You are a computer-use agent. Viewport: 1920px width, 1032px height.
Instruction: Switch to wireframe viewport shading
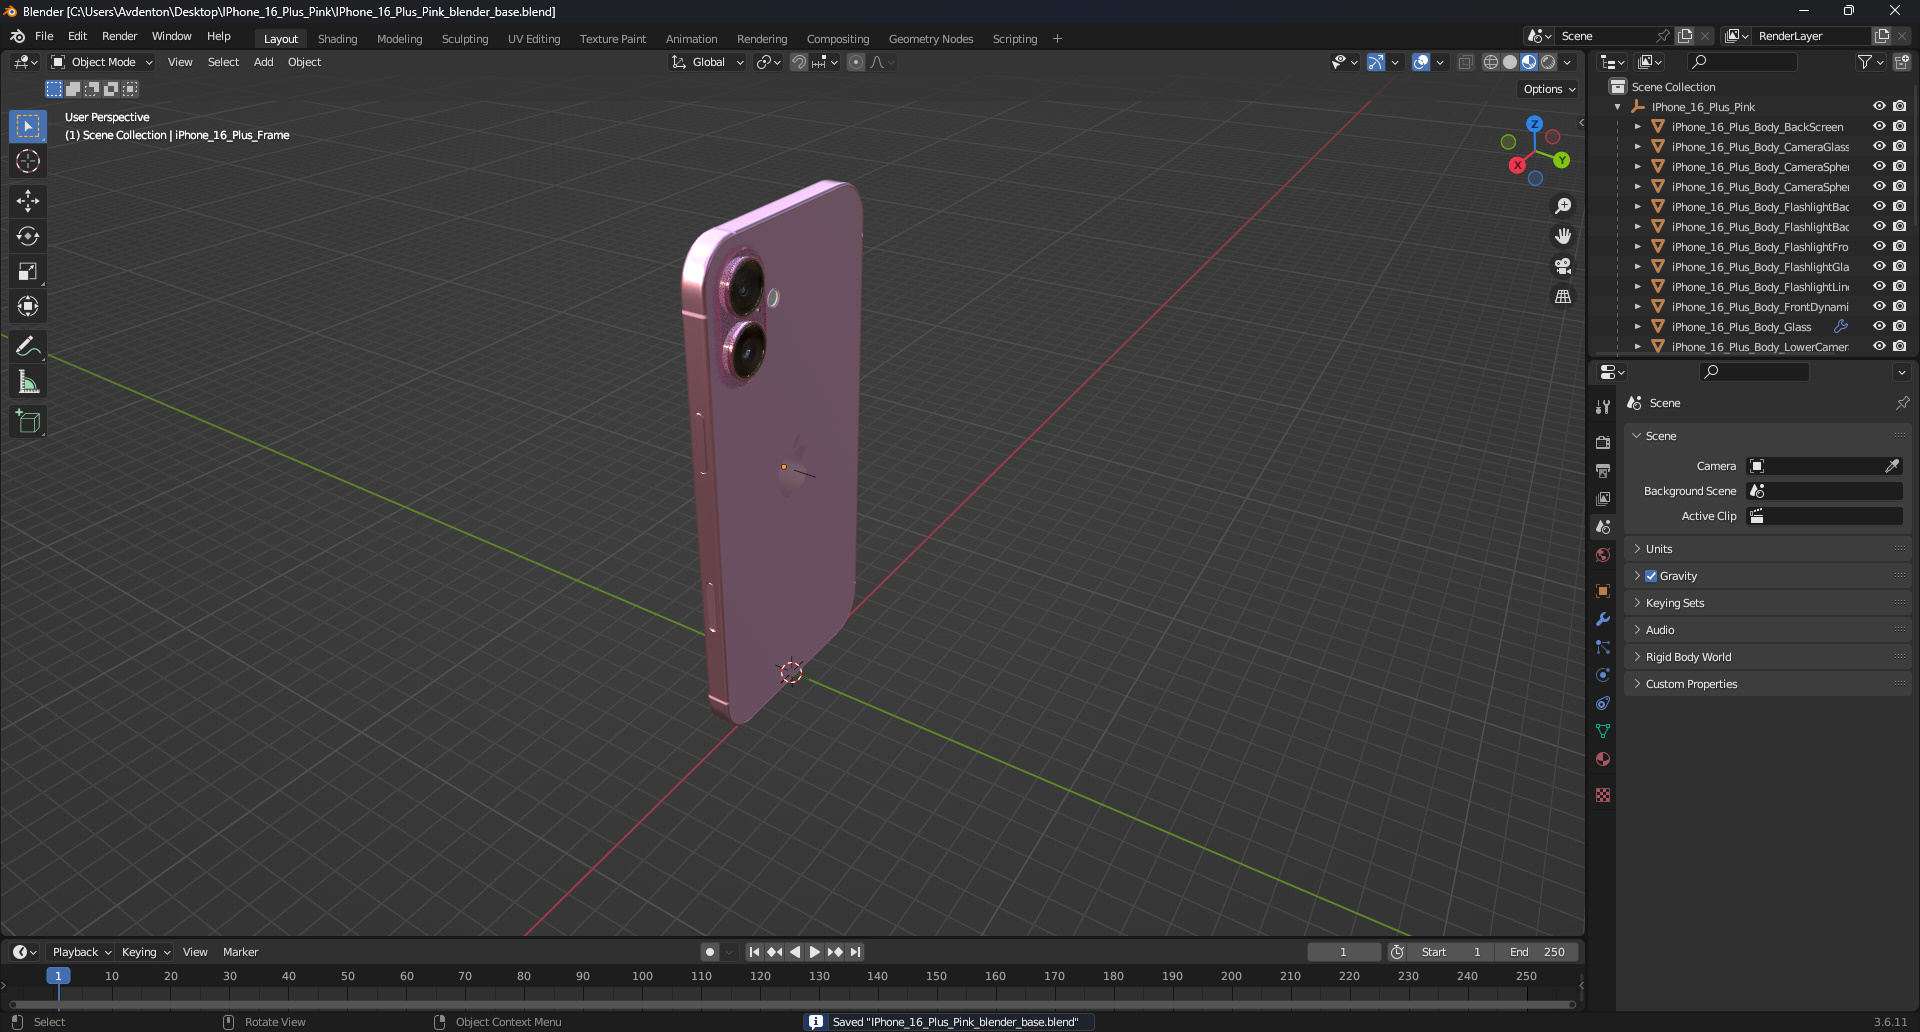coord(1491,62)
